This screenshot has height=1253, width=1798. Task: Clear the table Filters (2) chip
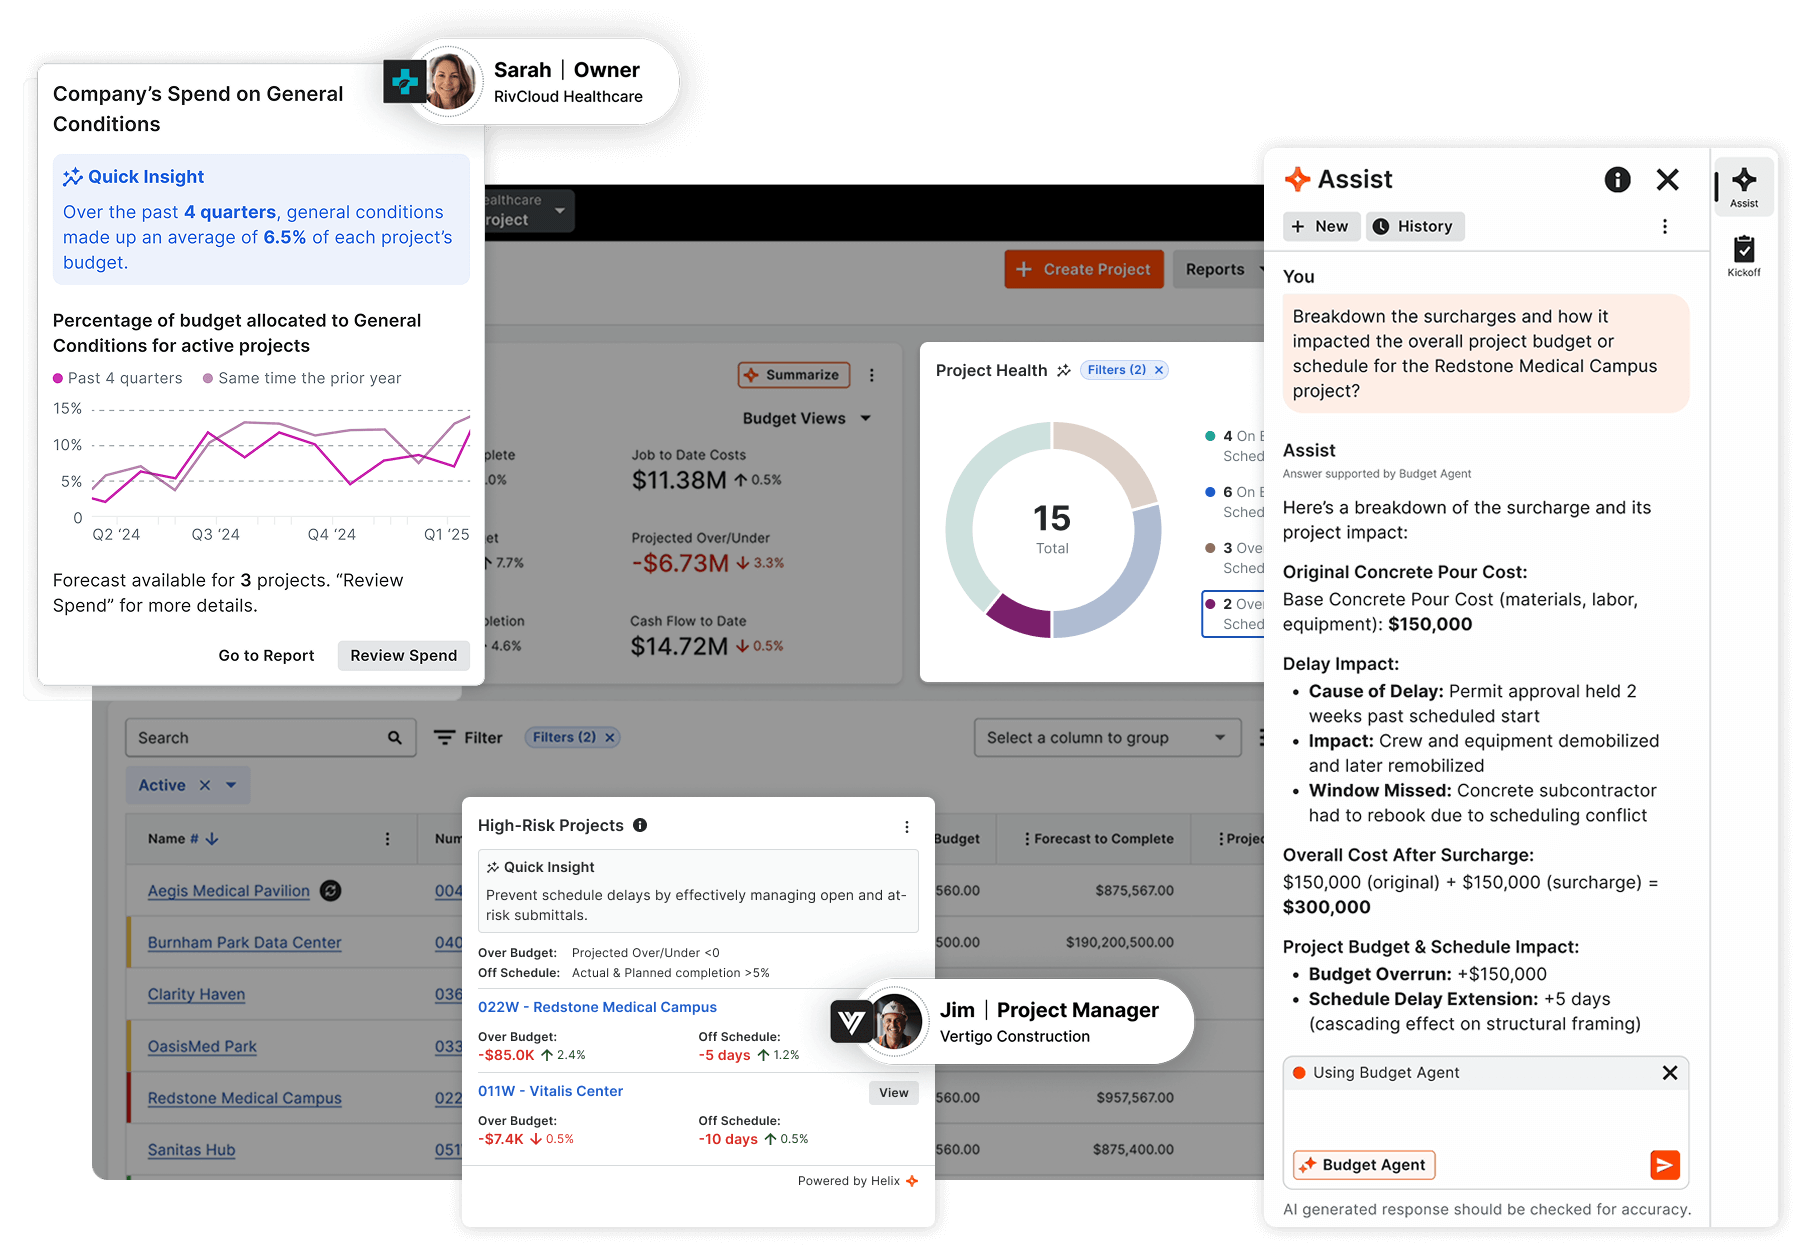click(610, 737)
